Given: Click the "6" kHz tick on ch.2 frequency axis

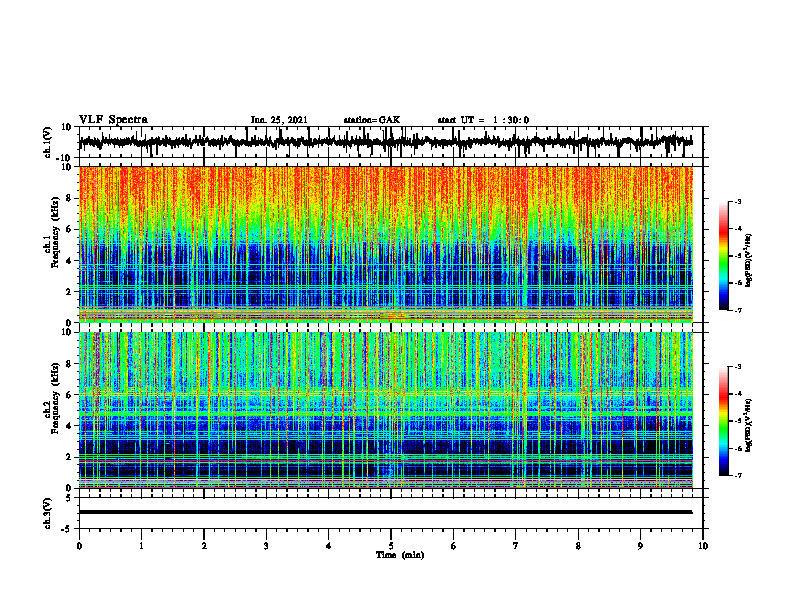Looking at the screenshot, I should (x=70, y=395).
